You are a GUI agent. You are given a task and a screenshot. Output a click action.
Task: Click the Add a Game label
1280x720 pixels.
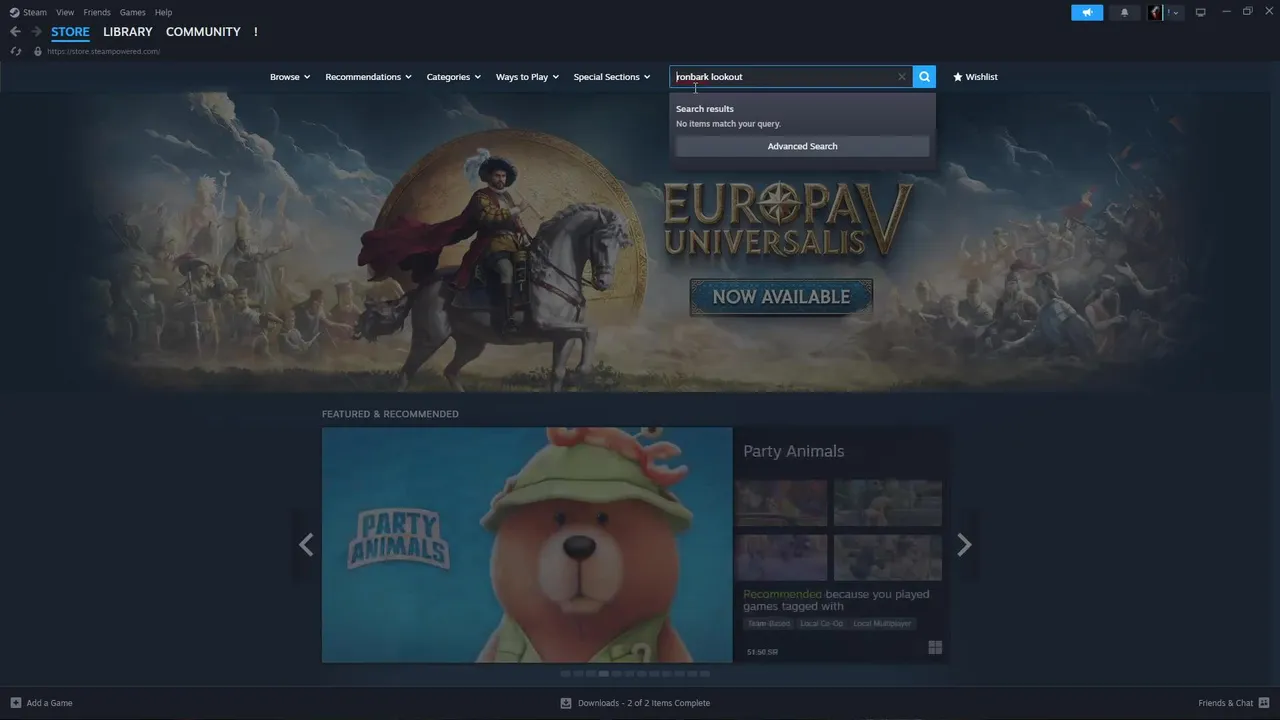[x=49, y=703]
